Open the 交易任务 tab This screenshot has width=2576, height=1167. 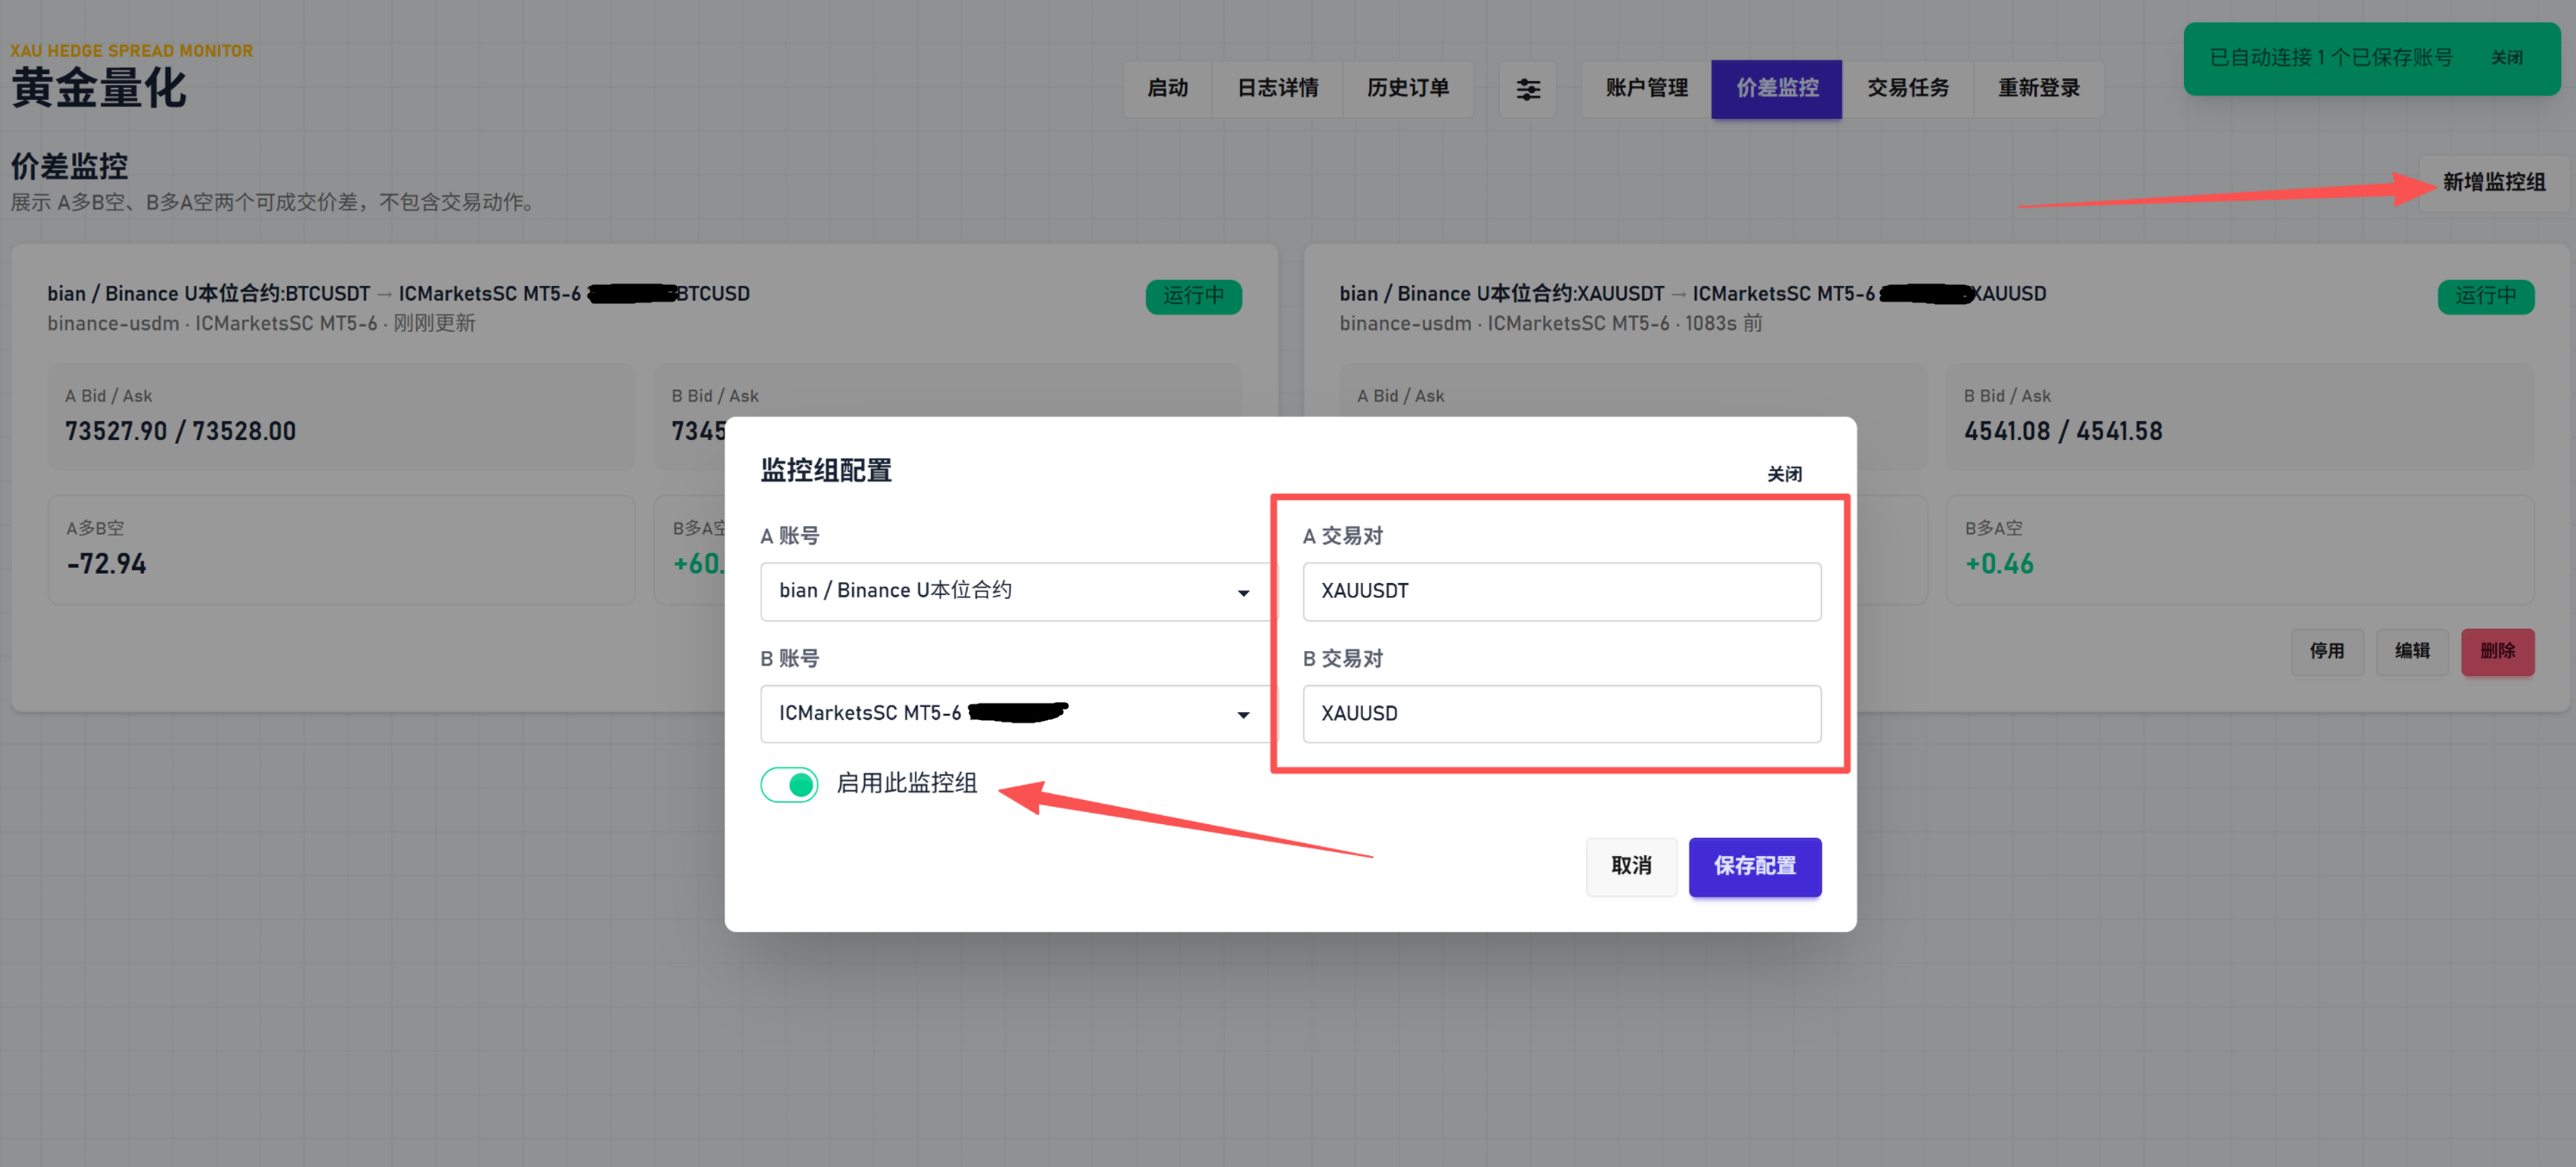(x=1907, y=89)
